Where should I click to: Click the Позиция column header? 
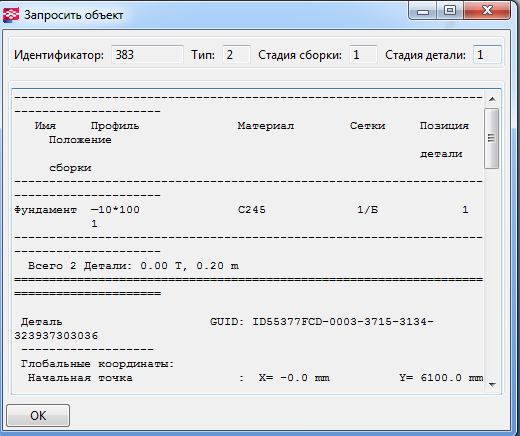point(444,126)
